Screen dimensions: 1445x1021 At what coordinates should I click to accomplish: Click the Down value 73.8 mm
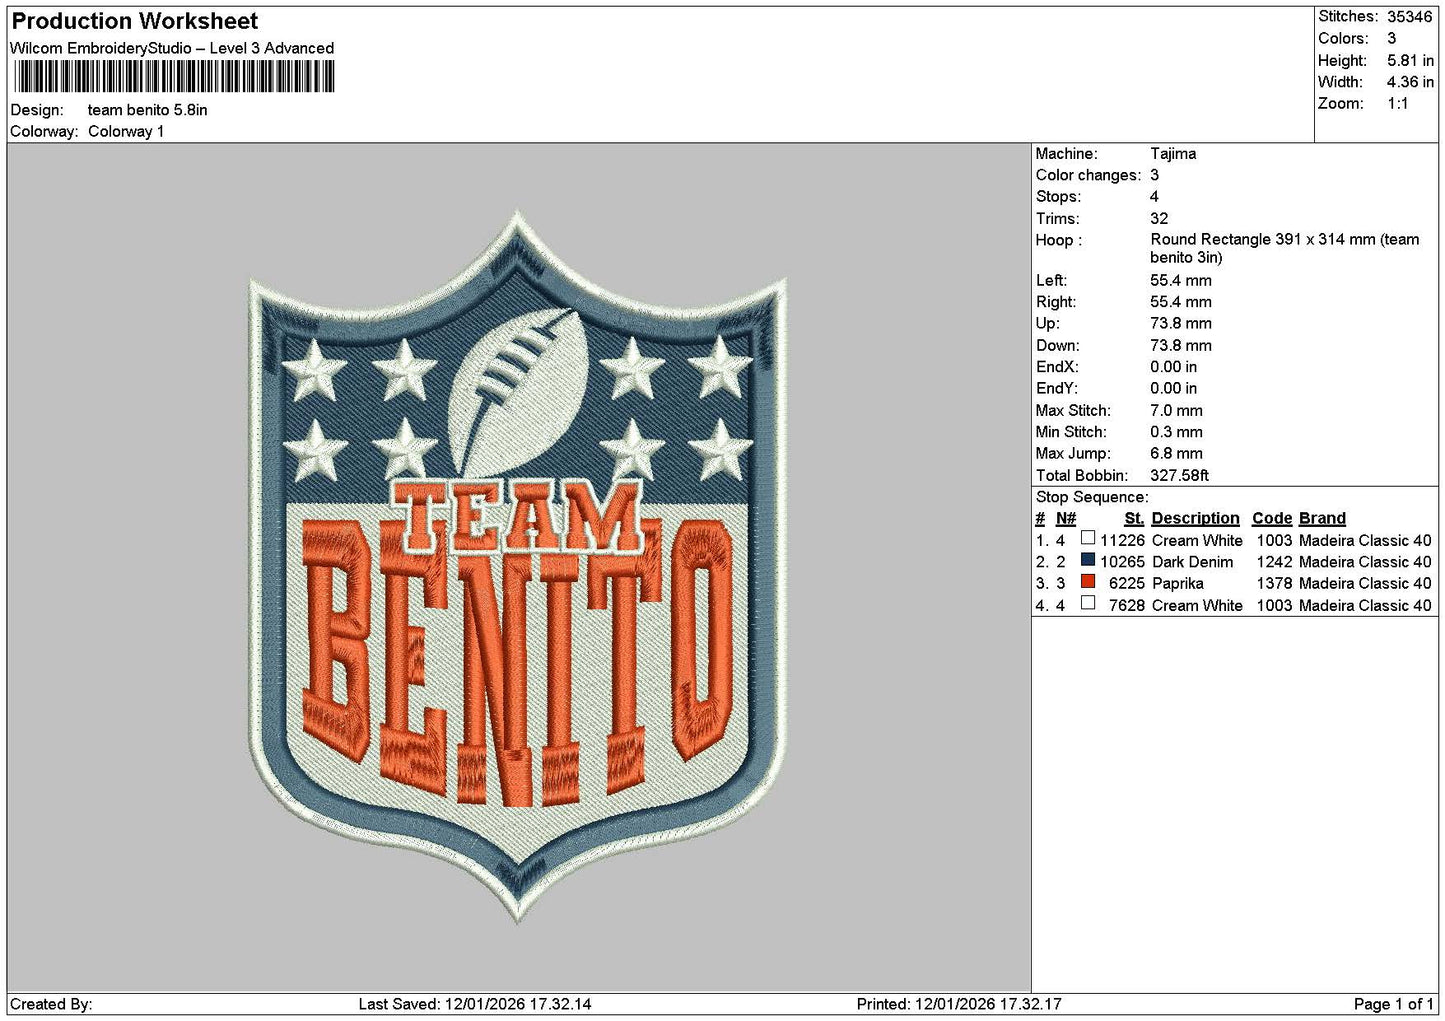[x=1181, y=346]
